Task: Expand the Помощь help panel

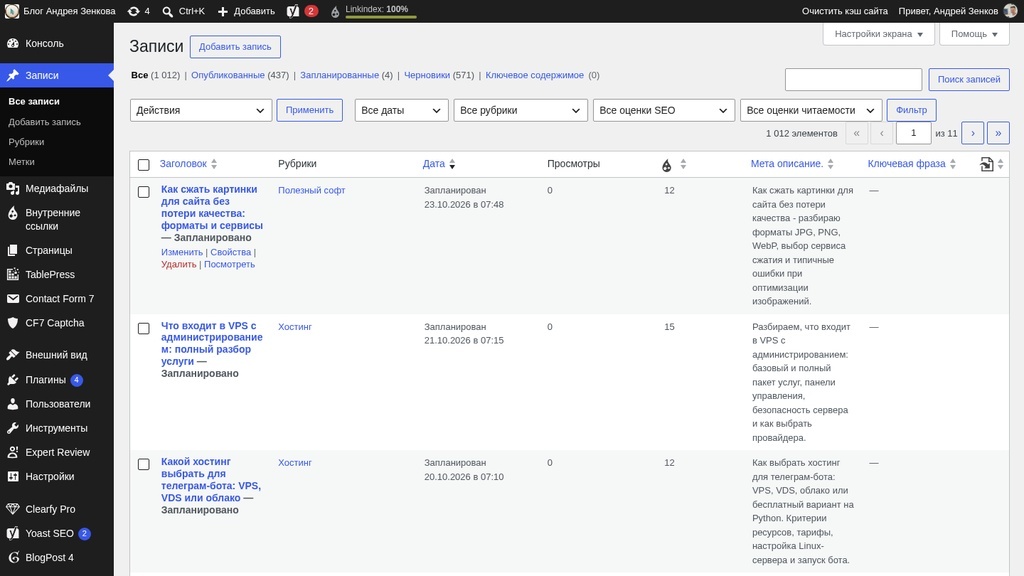Action: click(974, 34)
